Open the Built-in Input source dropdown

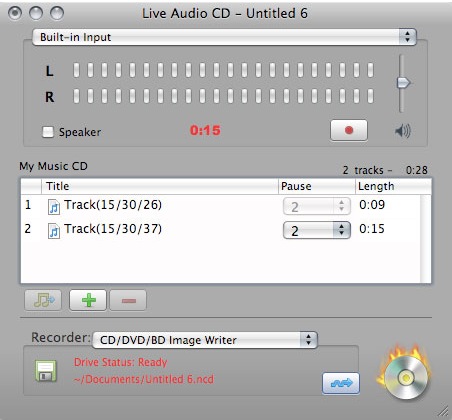click(224, 37)
